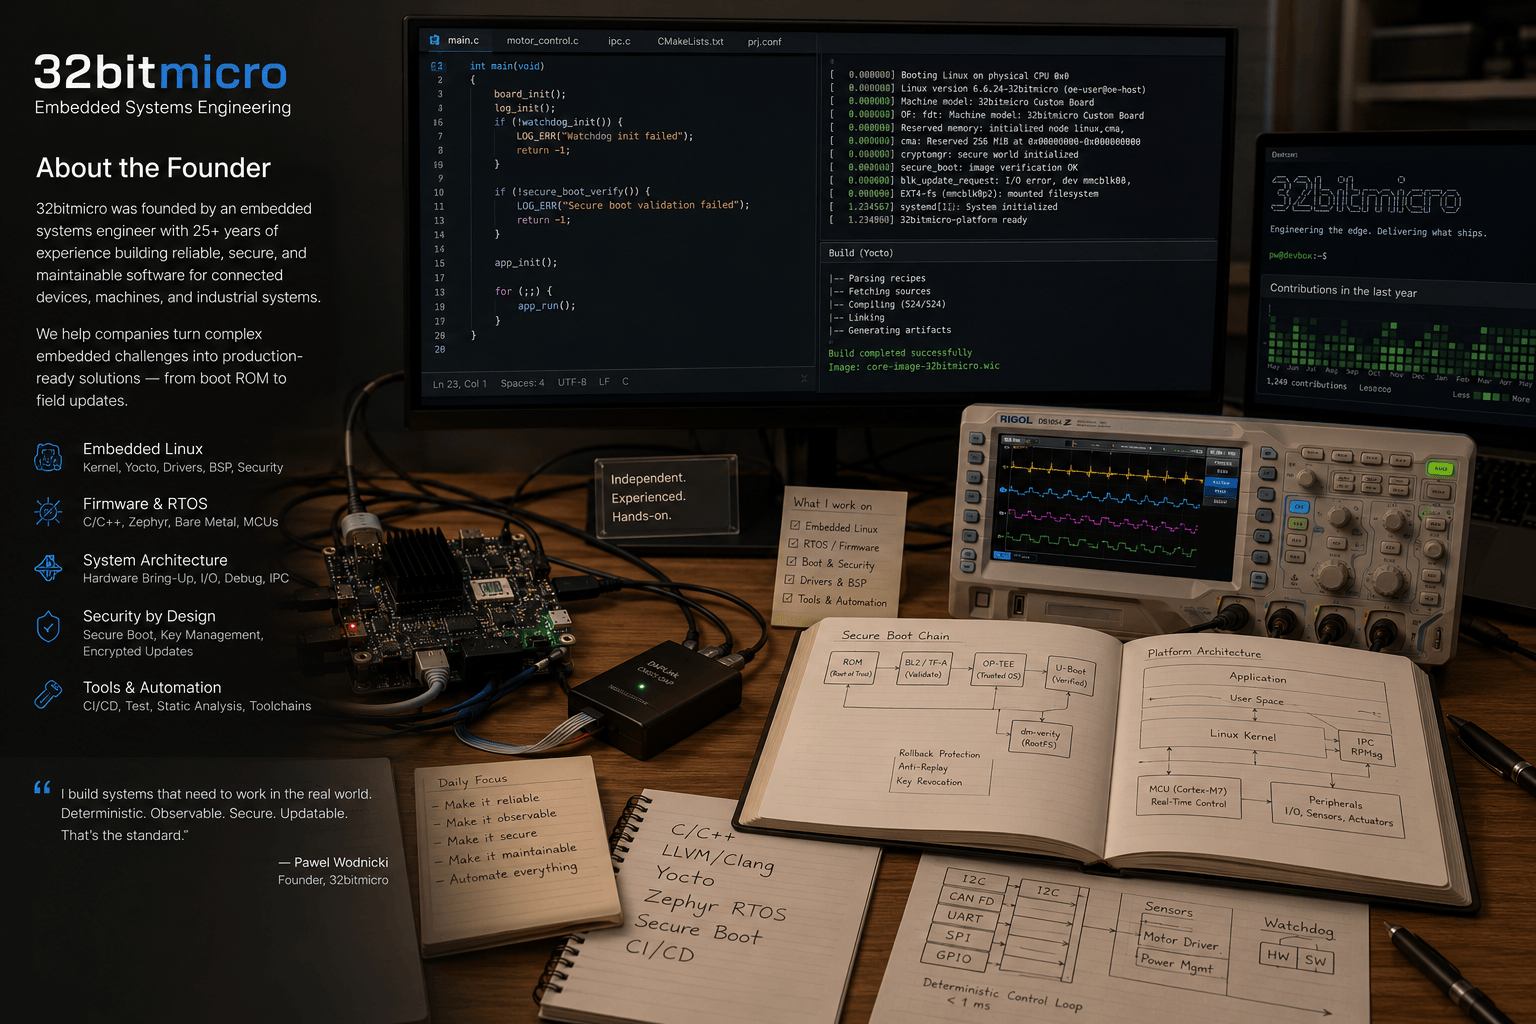This screenshot has height=1024, width=1536.
Task: Open the prj.conf tab
Action: [x=764, y=42]
